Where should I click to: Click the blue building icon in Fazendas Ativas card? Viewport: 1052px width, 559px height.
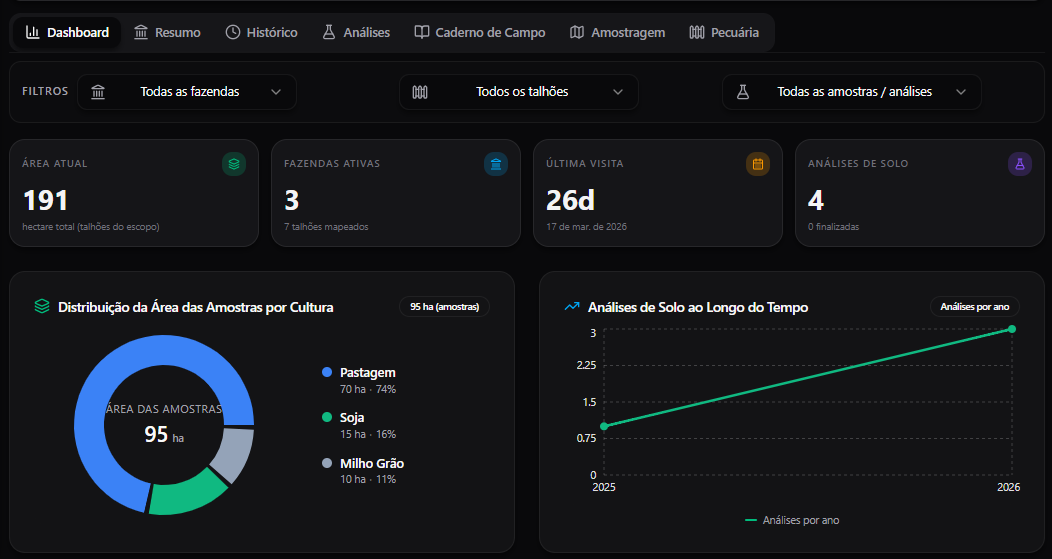[495, 163]
